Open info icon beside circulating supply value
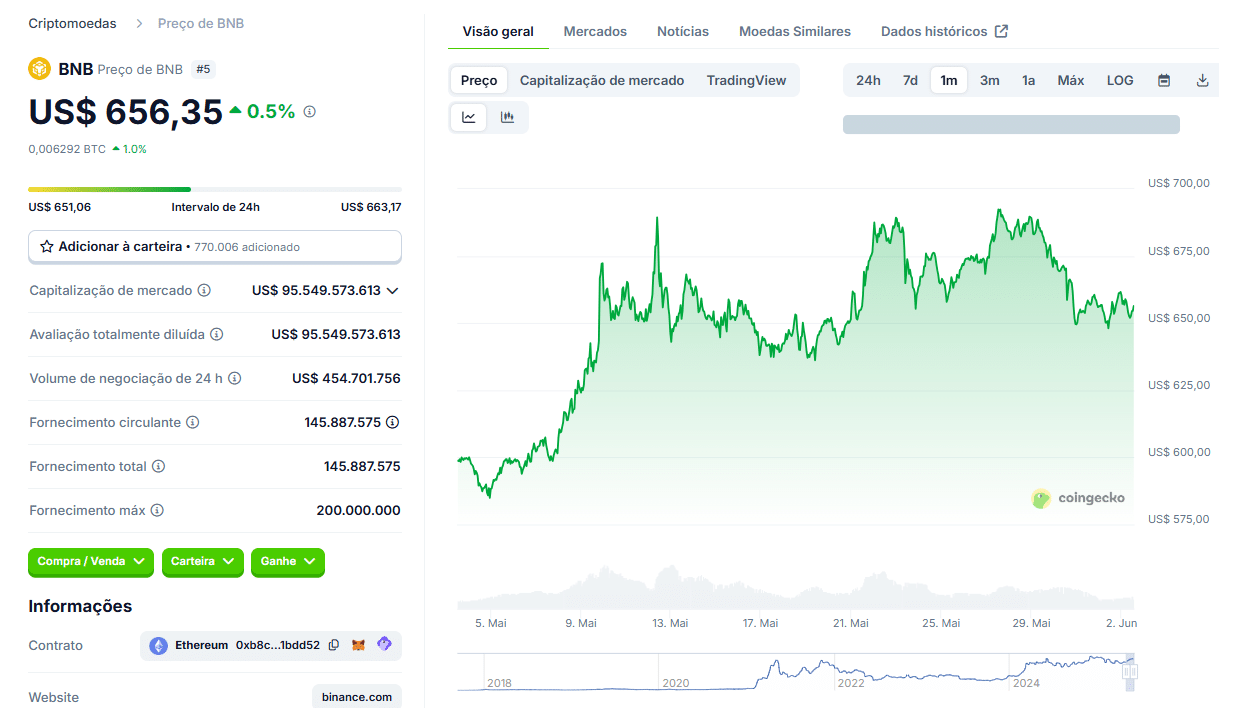Image resolution: width=1237 pixels, height=708 pixels. [393, 422]
